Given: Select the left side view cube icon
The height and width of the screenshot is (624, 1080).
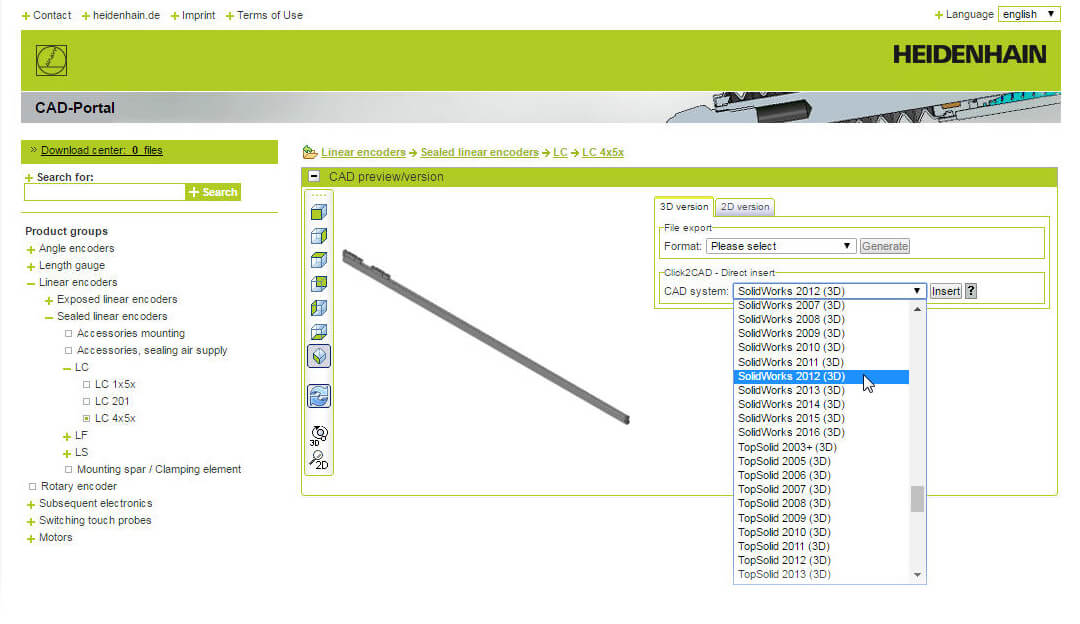Looking at the screenshot, I should (x=318, y=308).
